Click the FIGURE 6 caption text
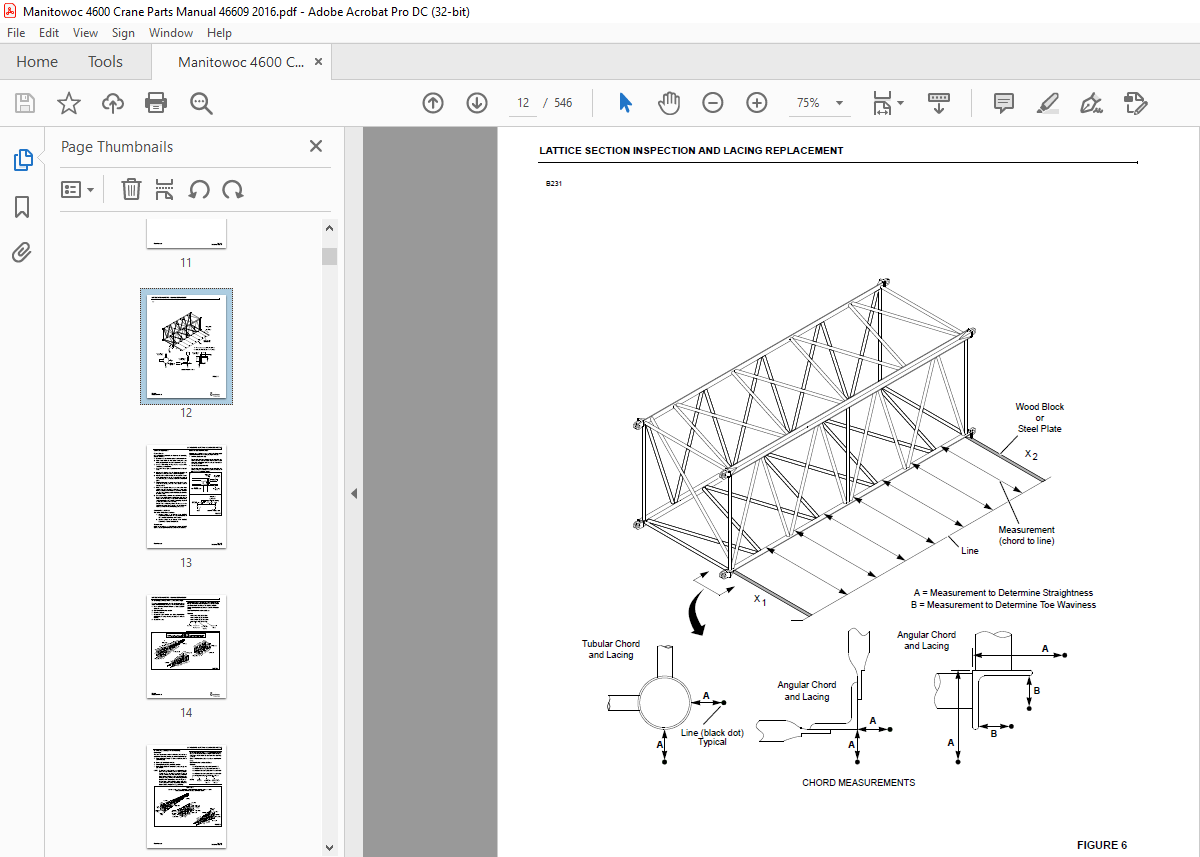The height and width of the screenshot is (857, 1200). coord(1102,845)
